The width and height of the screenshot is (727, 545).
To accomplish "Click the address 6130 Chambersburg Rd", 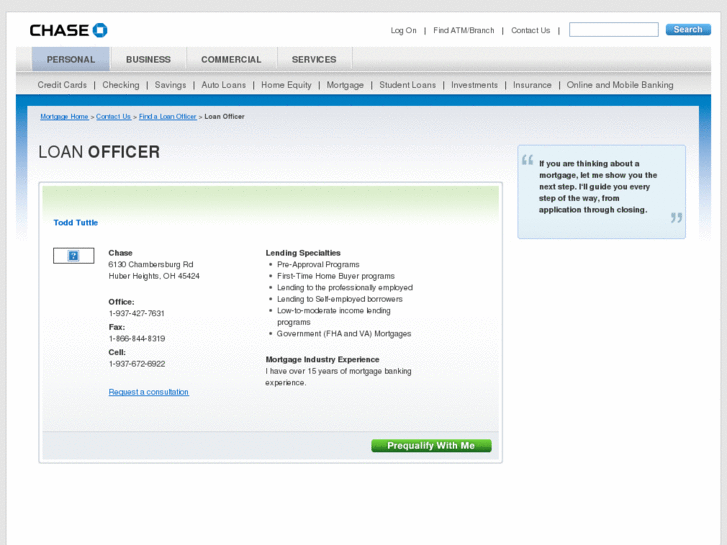I will (x=151, y=264).
